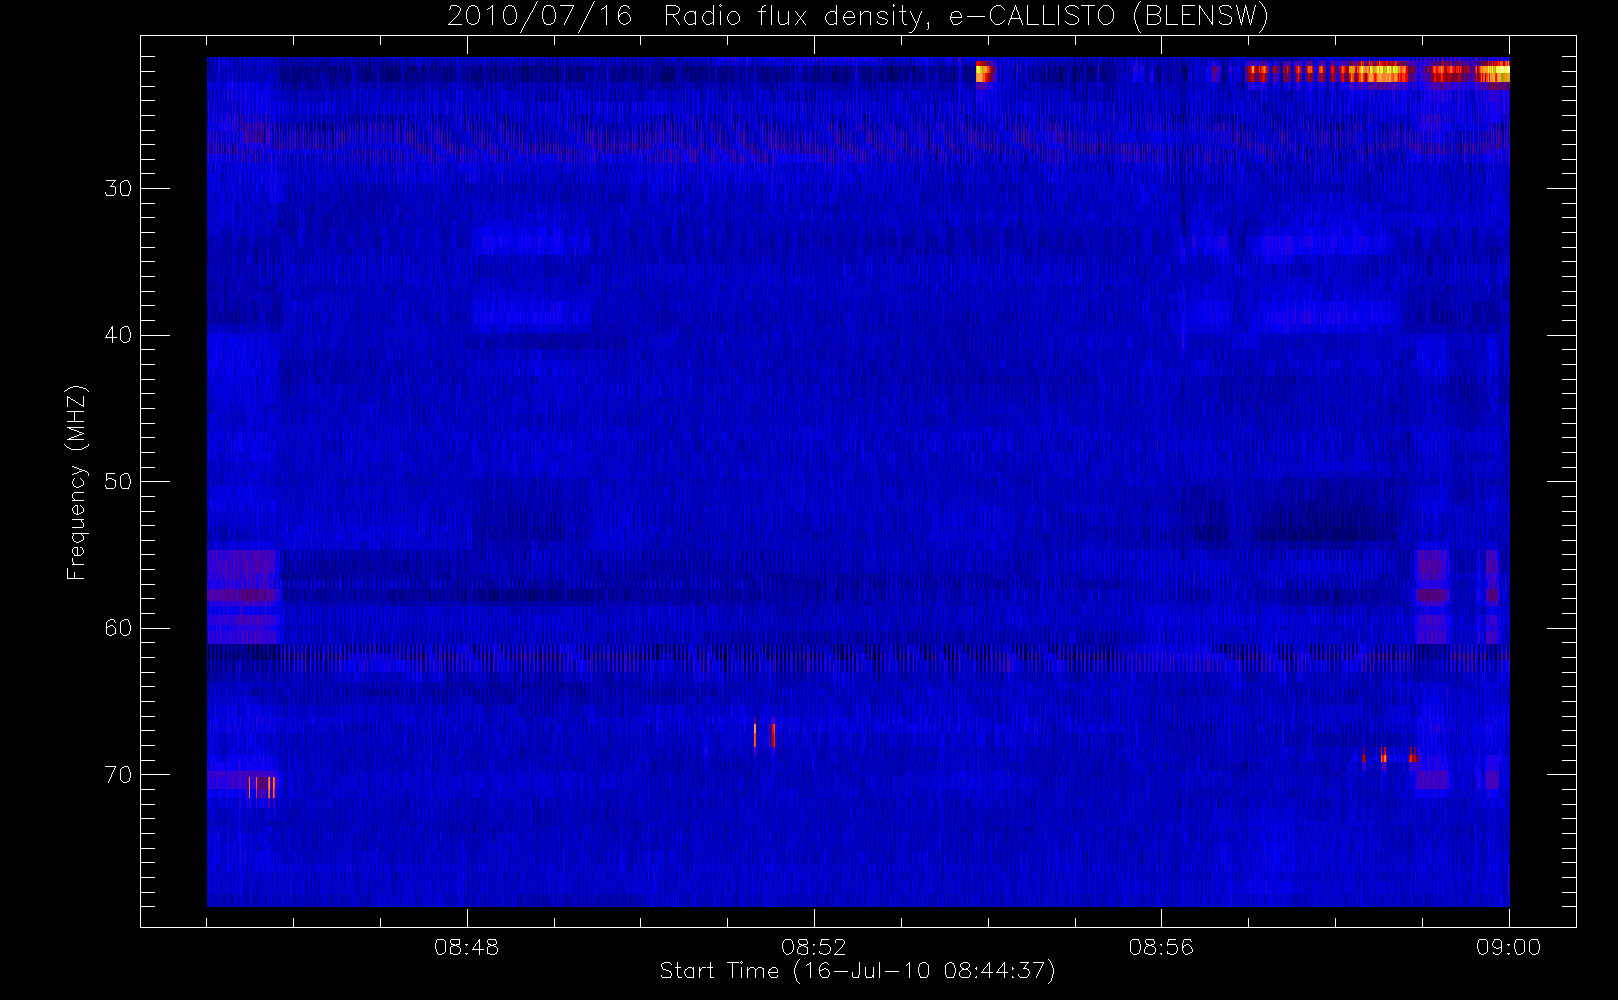The height and width of the screenshot is (1000, 1618).
Task: Click the 60 frequency tick label
Action: [118, 628]
